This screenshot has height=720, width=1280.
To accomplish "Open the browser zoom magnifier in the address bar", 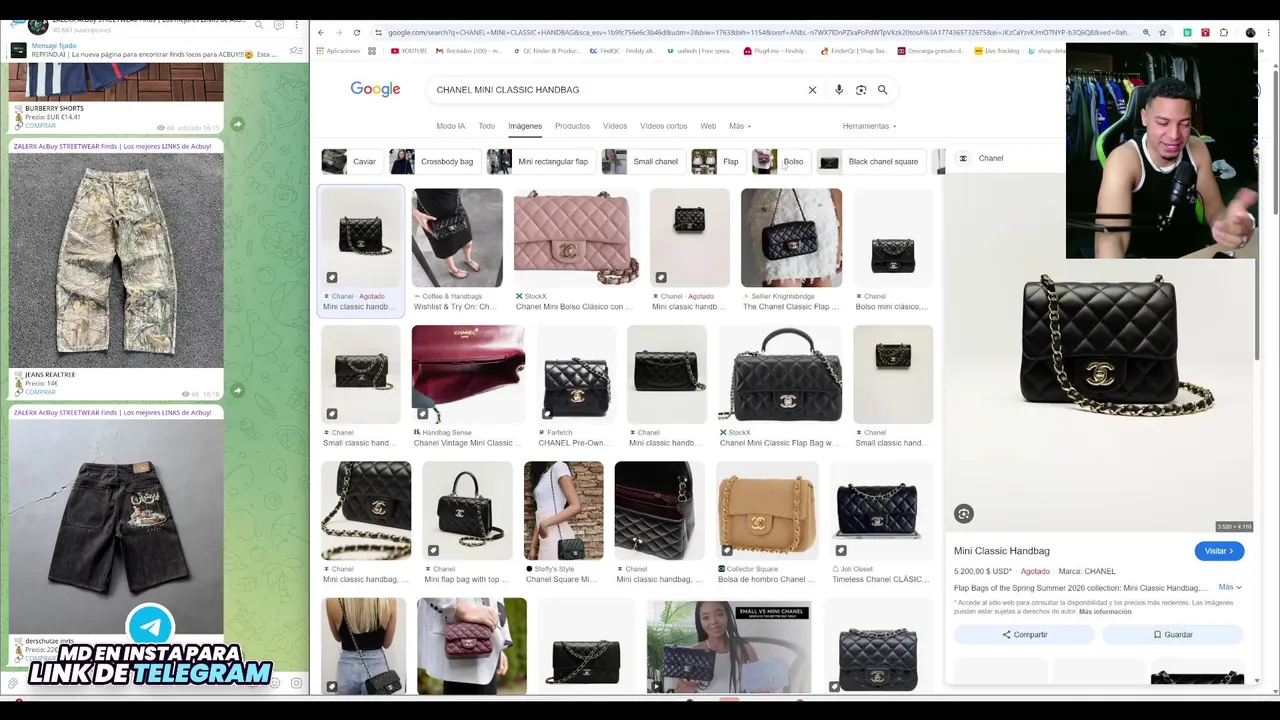I will click(1146, 33).
